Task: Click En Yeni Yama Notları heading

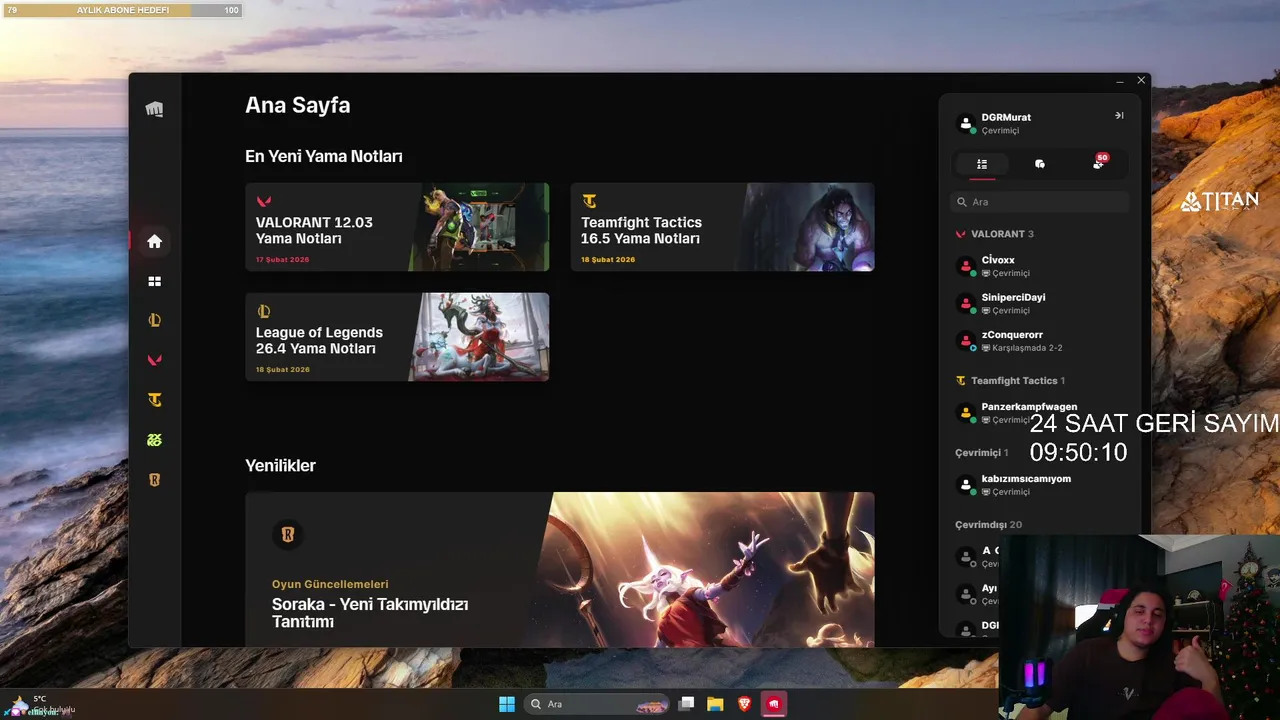Action: [x=324, y=157]
